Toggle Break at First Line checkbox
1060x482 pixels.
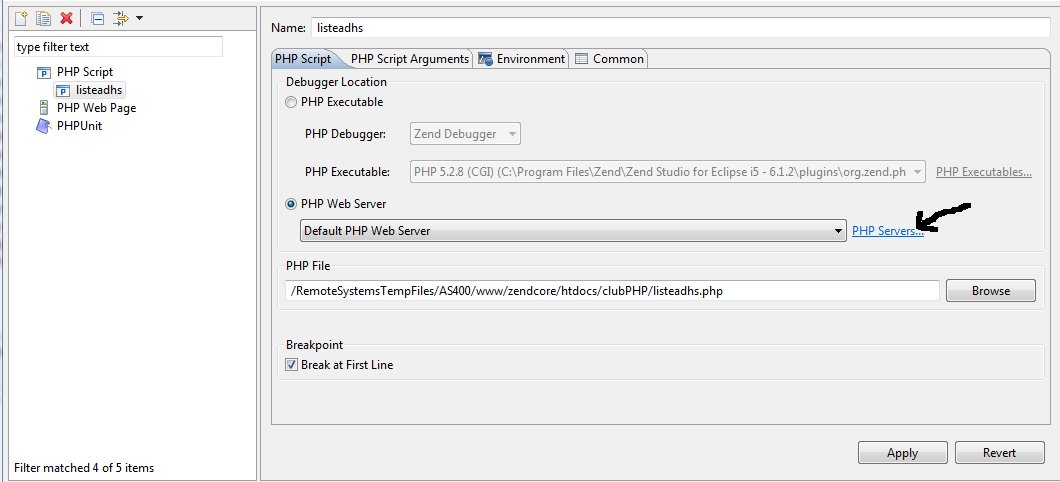tap(291, 364)
